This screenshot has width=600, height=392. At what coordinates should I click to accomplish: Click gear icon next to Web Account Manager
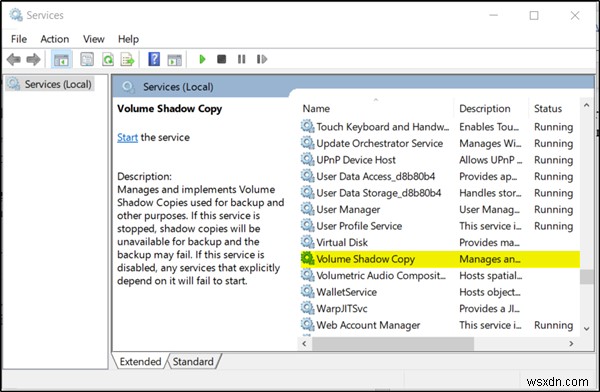307,324
